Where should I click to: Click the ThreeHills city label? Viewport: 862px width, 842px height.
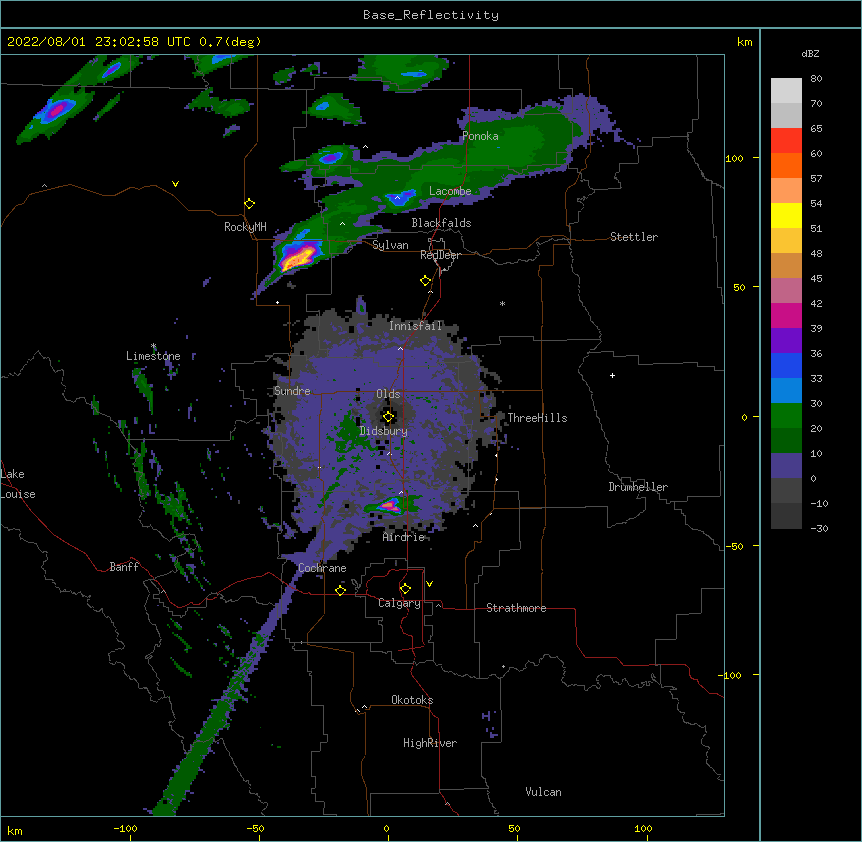[537, 418]
